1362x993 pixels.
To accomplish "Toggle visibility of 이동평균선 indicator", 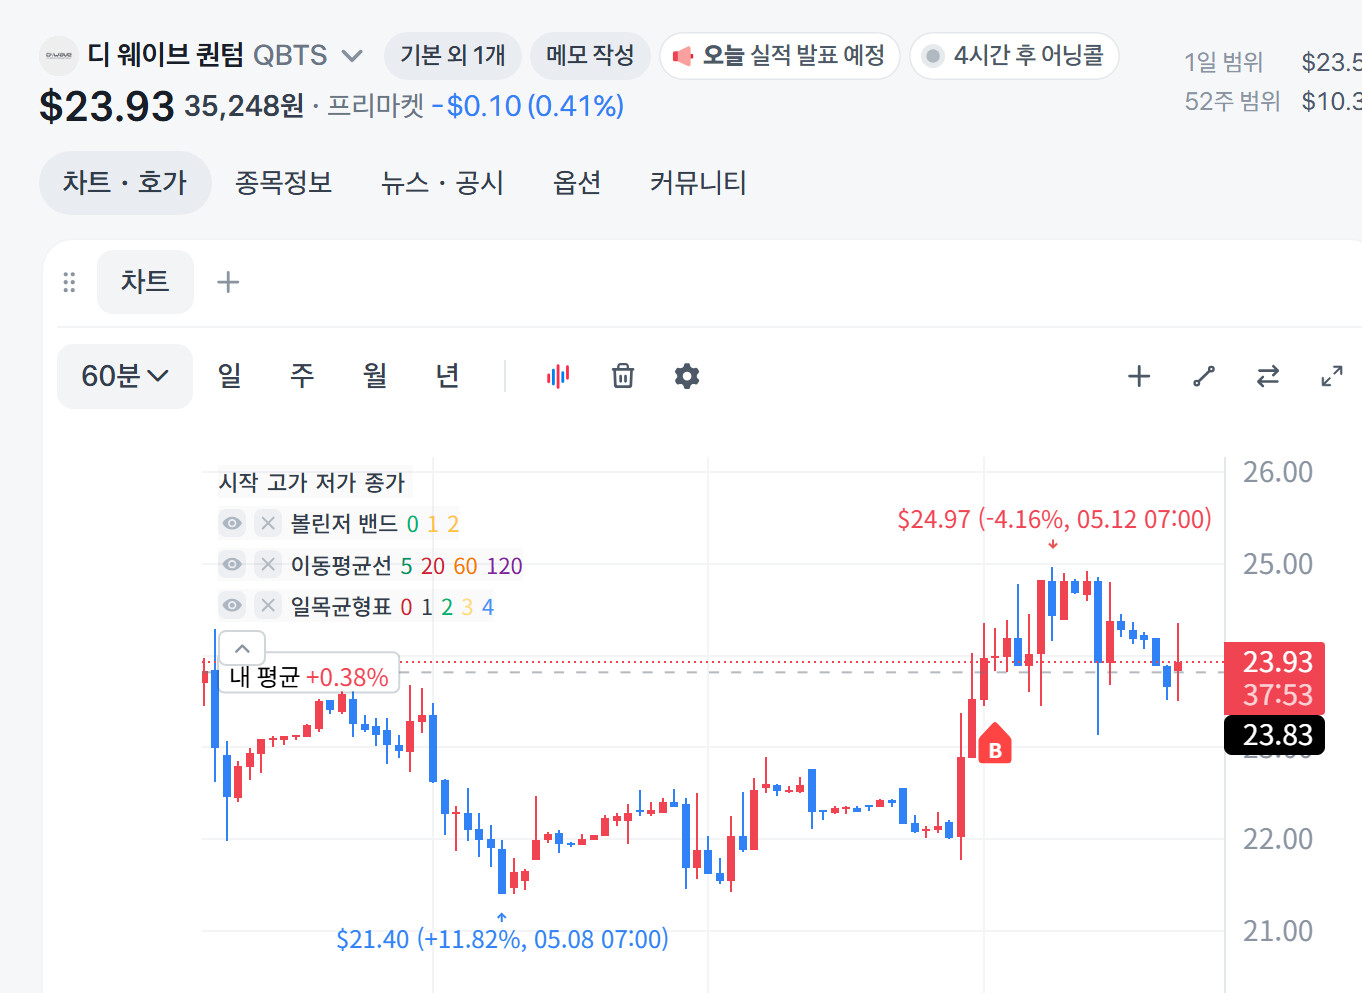I will pyautogui.click(x=232, y=564).
